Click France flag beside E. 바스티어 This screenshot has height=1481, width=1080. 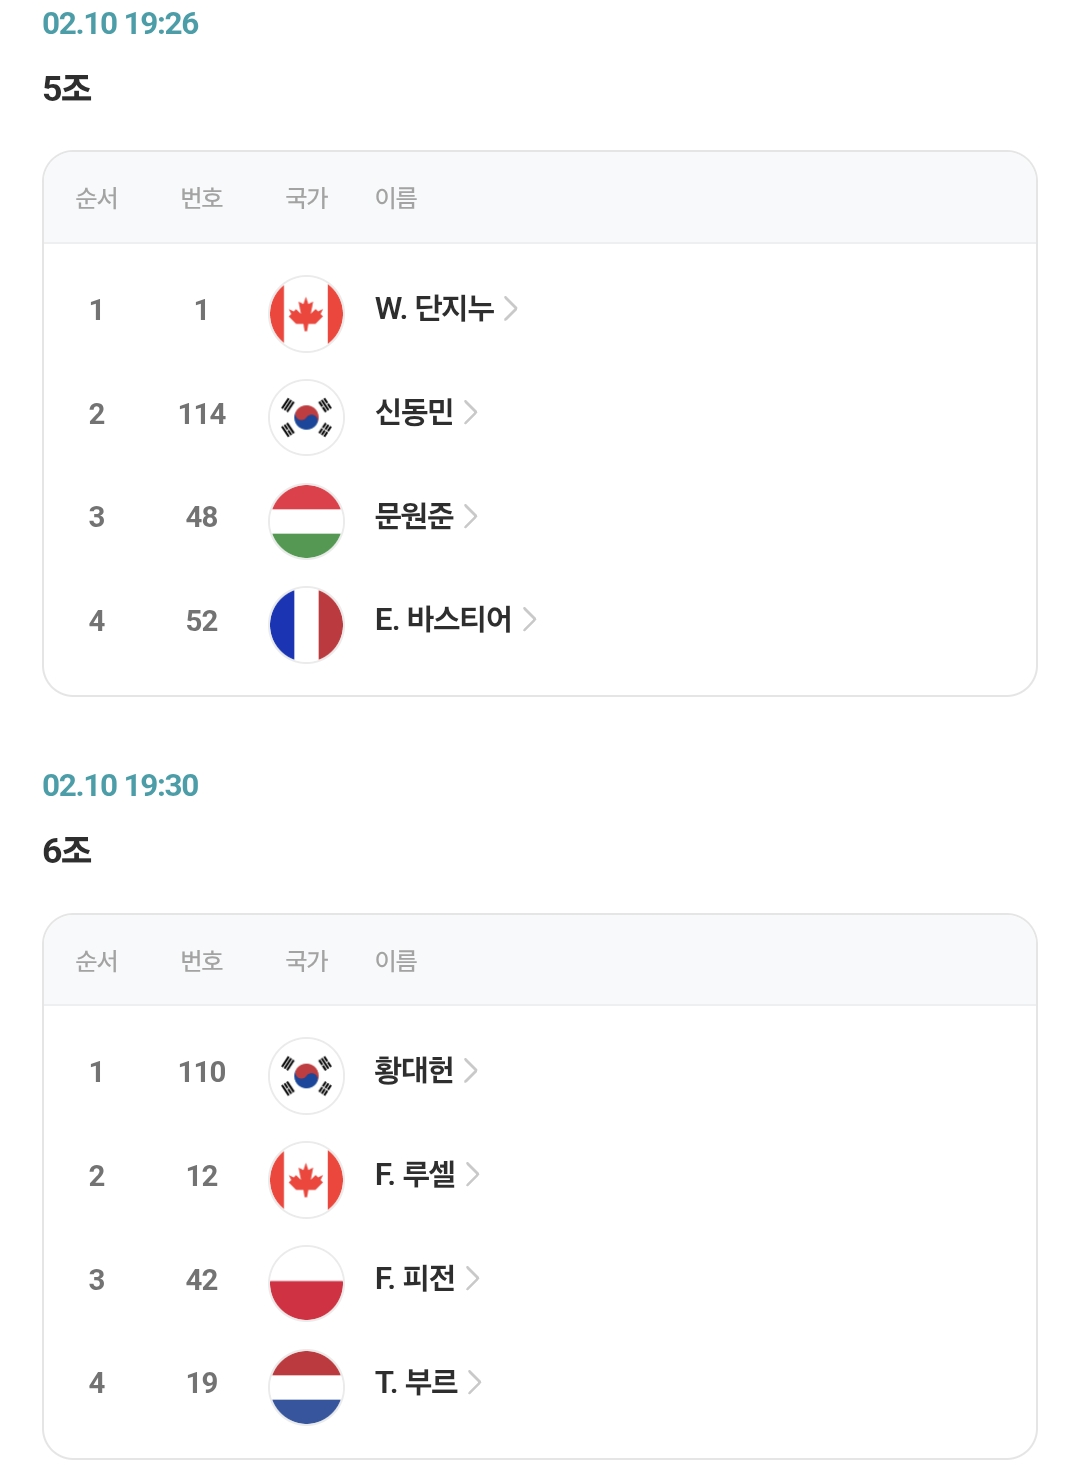click(x=306, y=624)
